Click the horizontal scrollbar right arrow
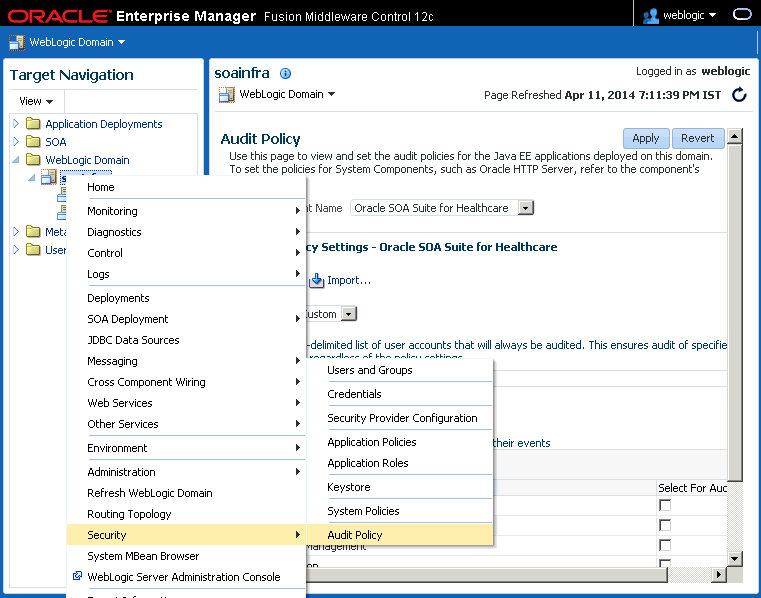The width and height of the screenshot is (761, 598). 719,575
